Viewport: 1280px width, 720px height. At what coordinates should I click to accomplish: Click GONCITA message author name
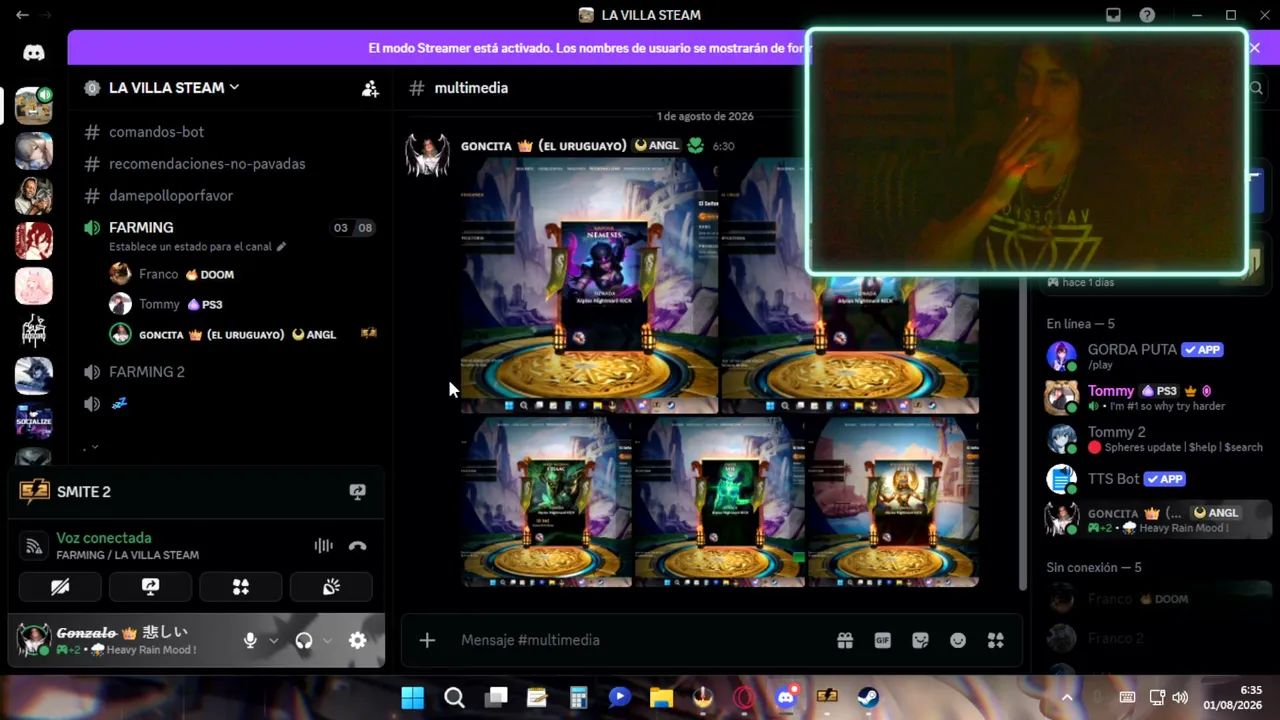coord(544,146)
